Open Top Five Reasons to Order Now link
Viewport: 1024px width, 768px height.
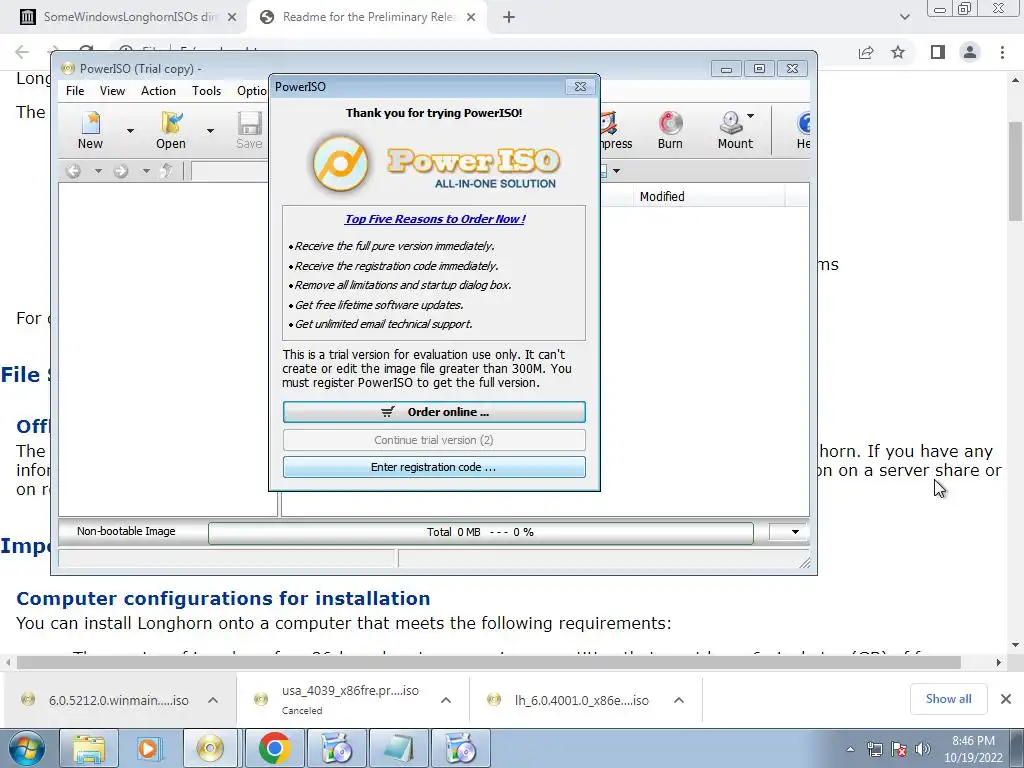click(x=435, y=219)
